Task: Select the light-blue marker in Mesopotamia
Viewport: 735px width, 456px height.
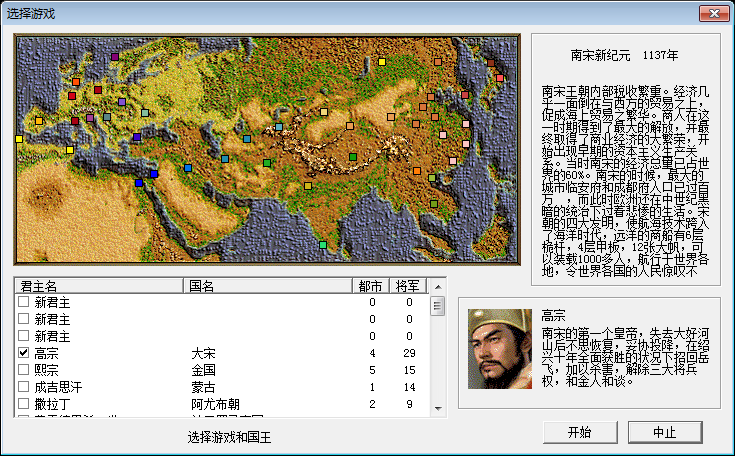Action: [188, 168]
